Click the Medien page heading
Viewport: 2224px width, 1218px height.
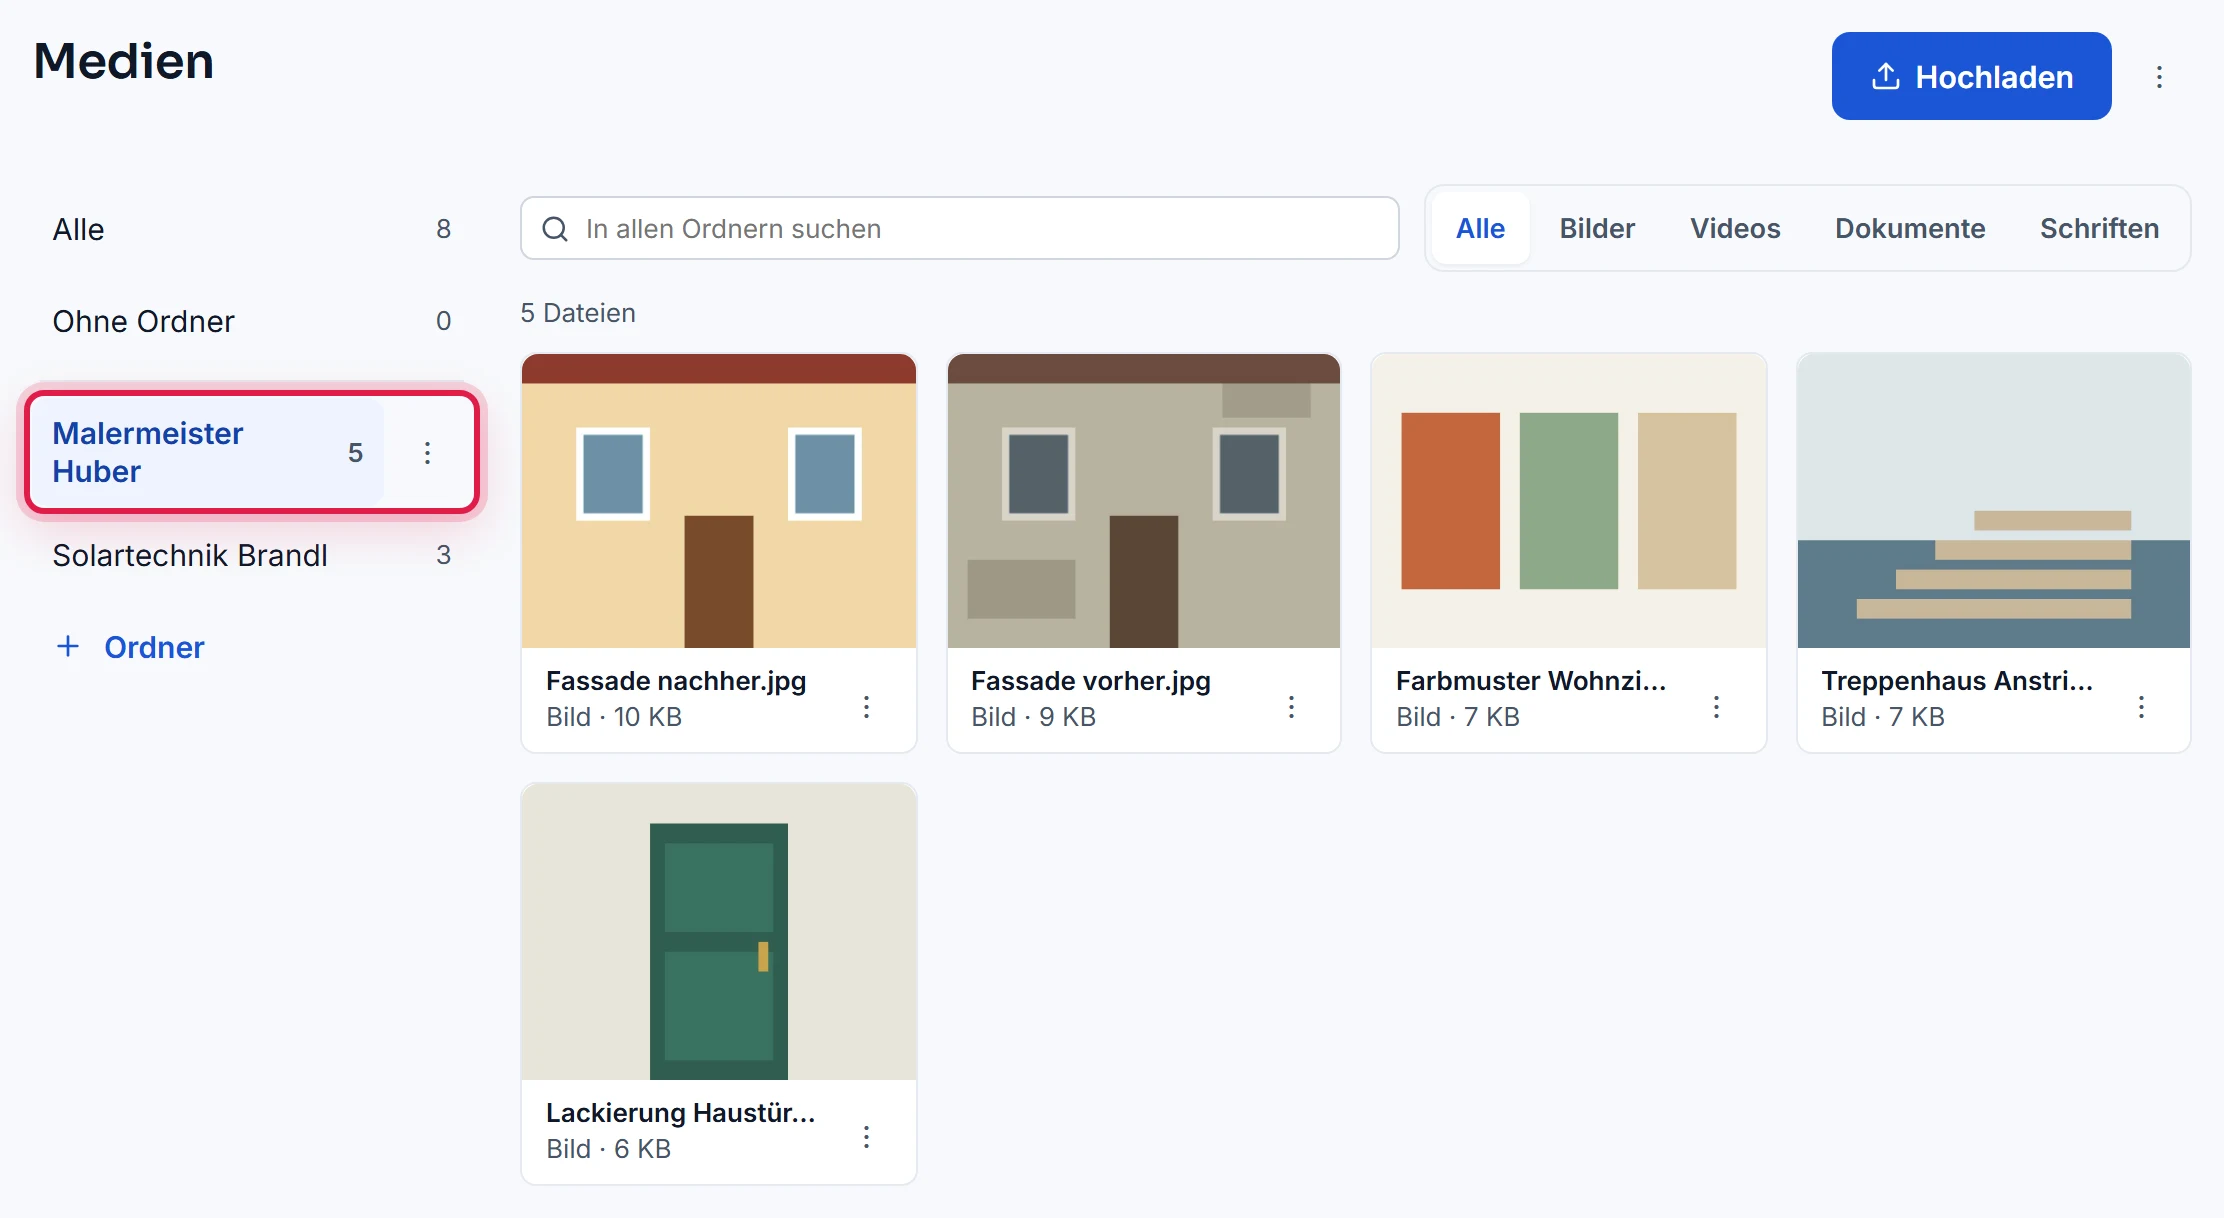(124, 61)
